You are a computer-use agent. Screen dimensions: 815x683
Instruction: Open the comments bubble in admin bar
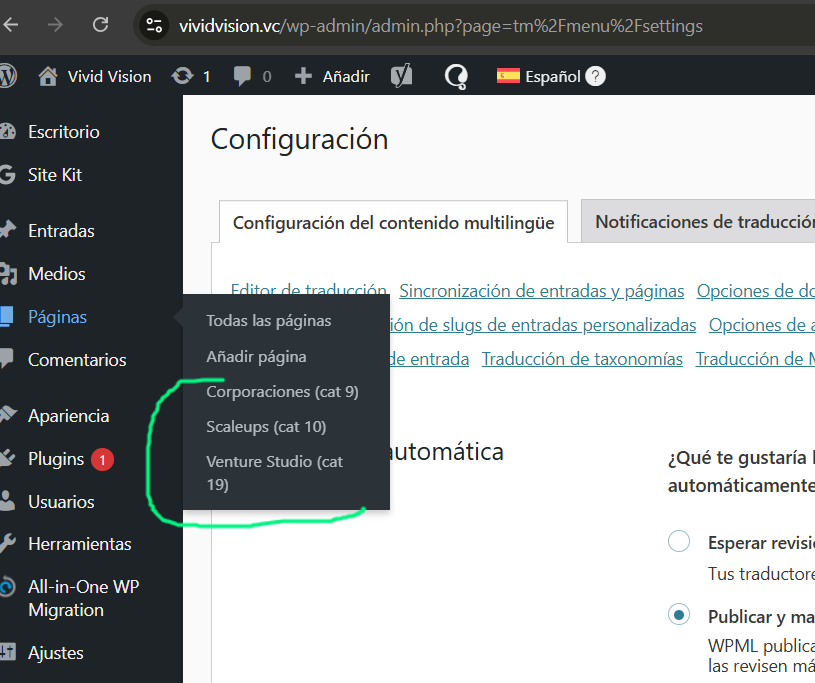(x=242, y=76)
